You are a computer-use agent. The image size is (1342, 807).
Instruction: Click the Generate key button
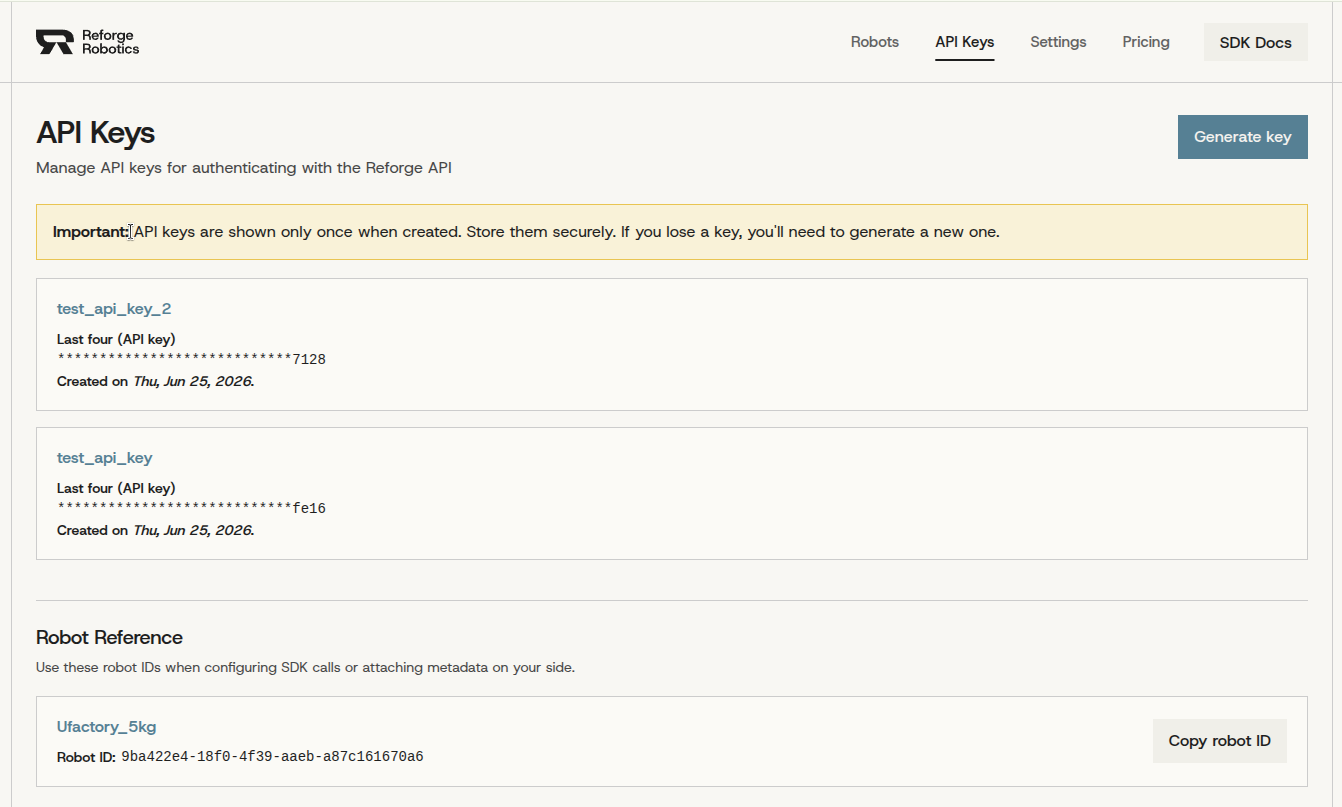click(x=1243, y=137)
